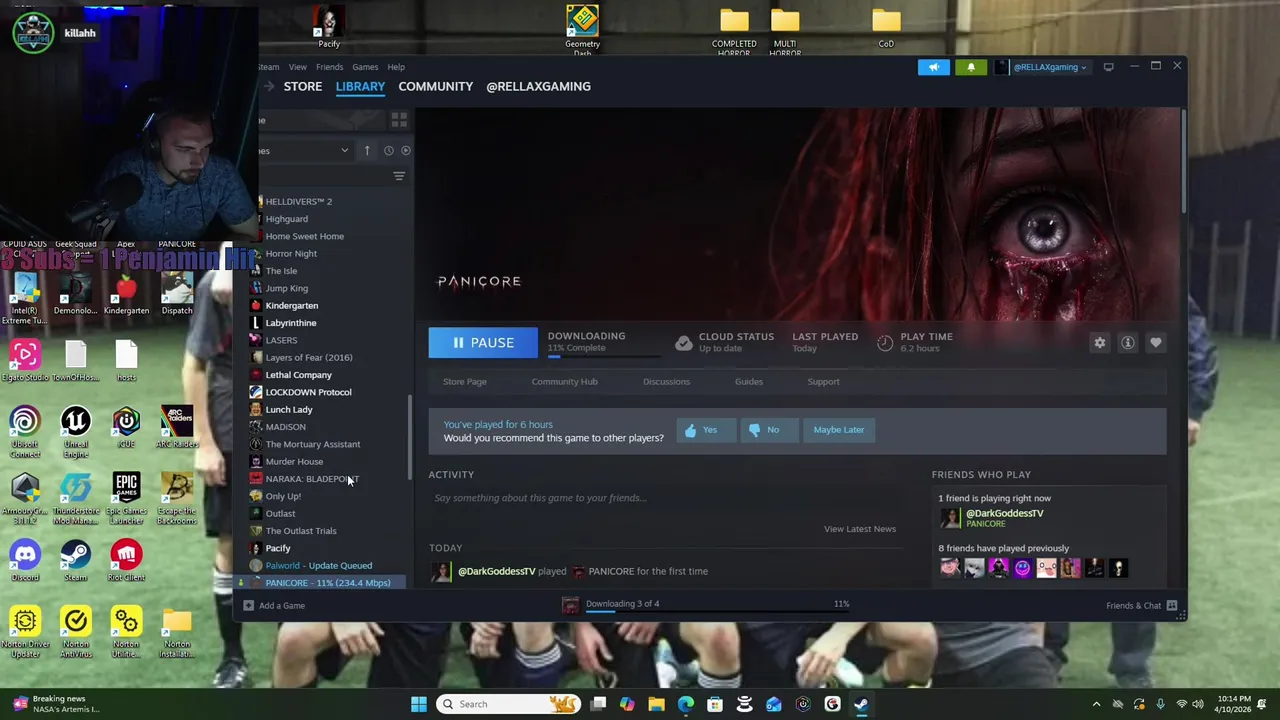Open PANICORE Support link
Viewport: 1280px width, 720px height.
click(x=823, y=382)
